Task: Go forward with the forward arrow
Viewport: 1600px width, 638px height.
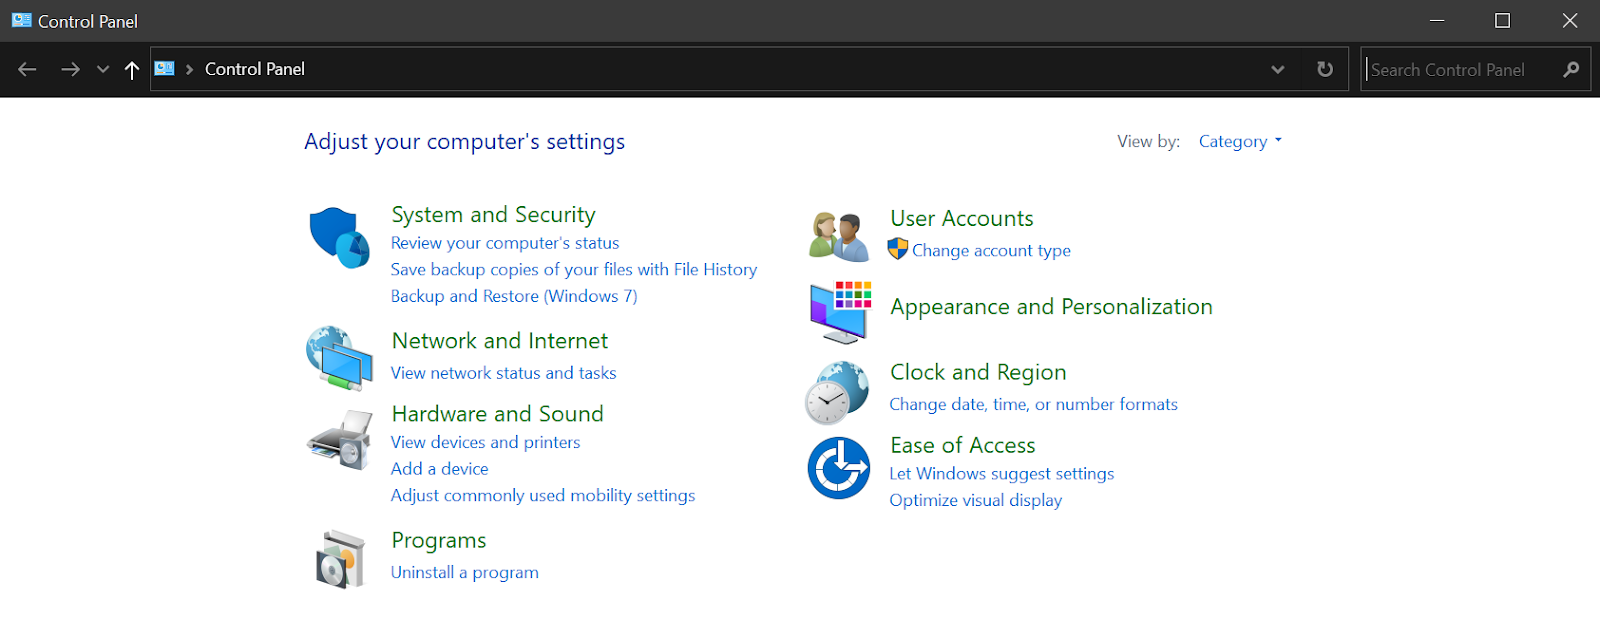Action: pyautogui.click(x=70, y=69)
